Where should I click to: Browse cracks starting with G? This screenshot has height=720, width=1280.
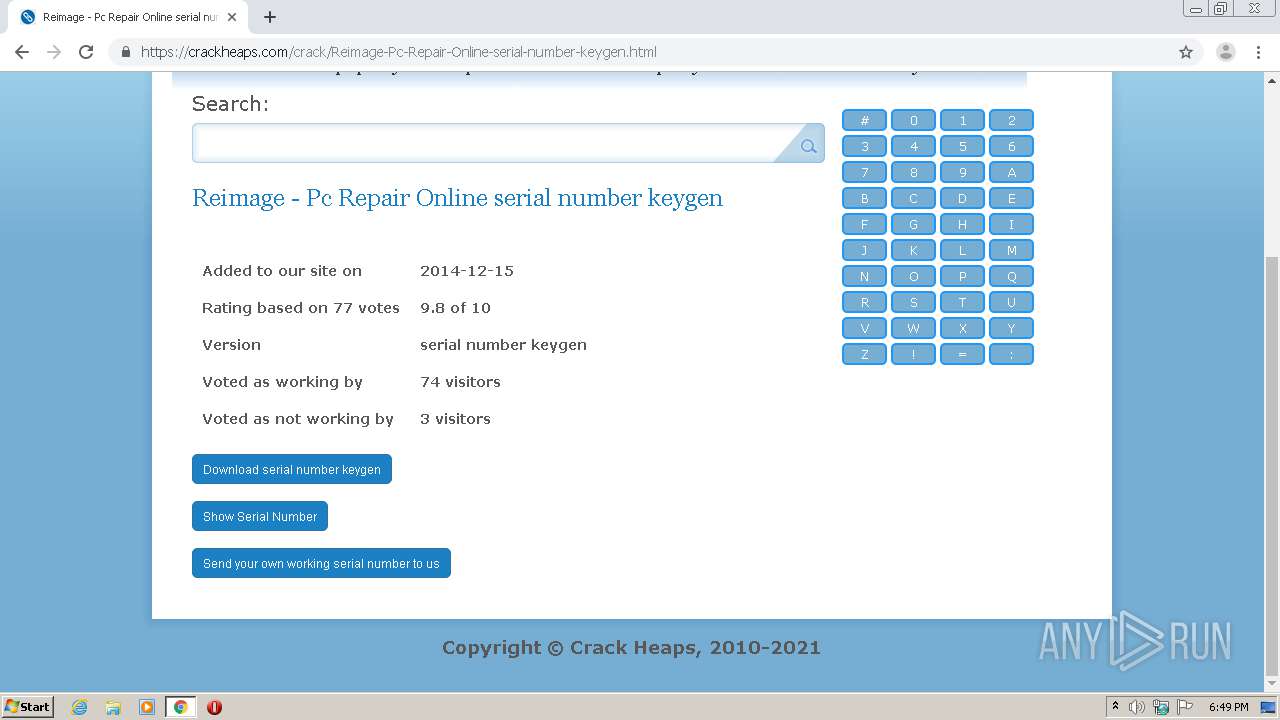913,224
